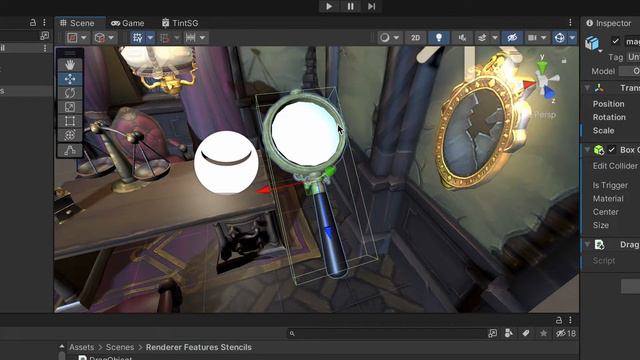
Task: Toggle grid visibility in Scene view
Action: [x=138, y=38]
